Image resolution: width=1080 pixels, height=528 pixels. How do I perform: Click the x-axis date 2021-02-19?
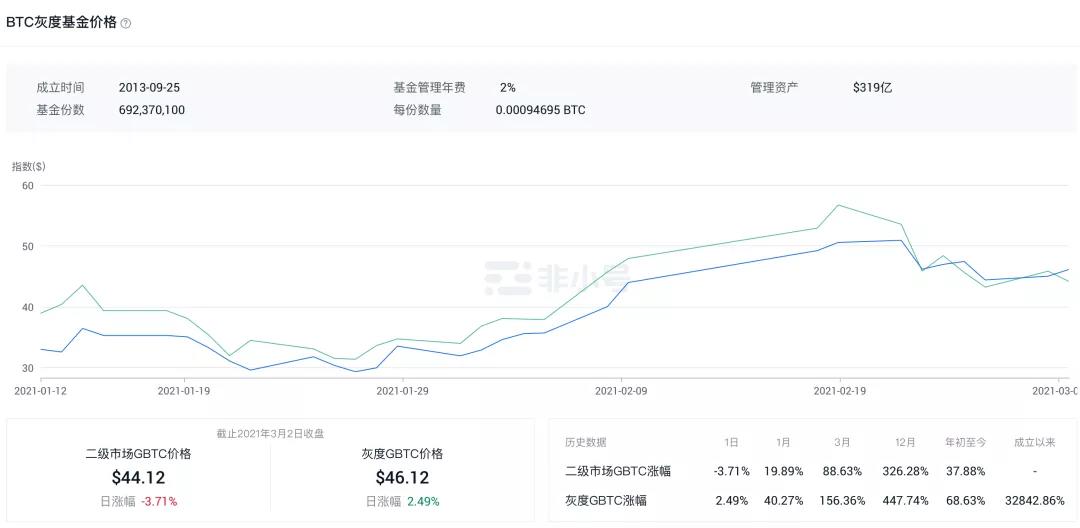840,390
